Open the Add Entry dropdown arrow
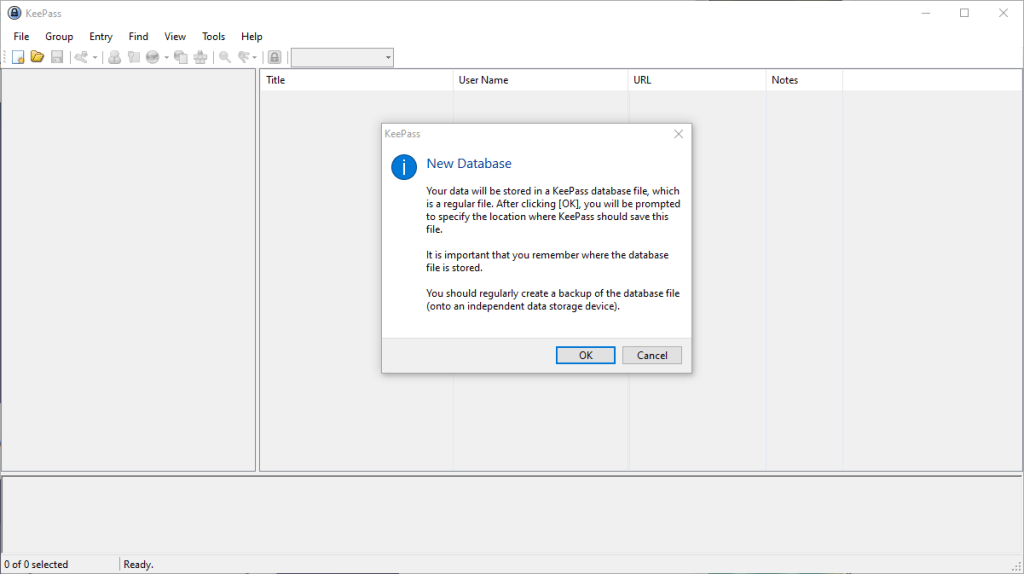This screenshot has height=574, width=1024. pos(95,57)
